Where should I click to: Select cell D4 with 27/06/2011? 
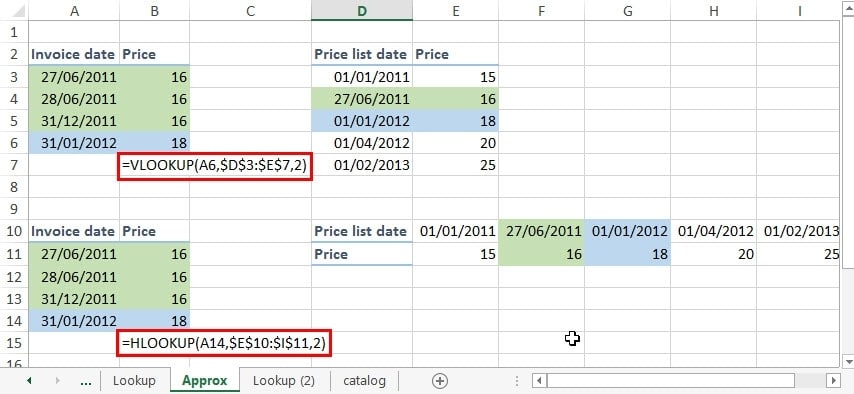pyautogui.click(x=362, y=99)
